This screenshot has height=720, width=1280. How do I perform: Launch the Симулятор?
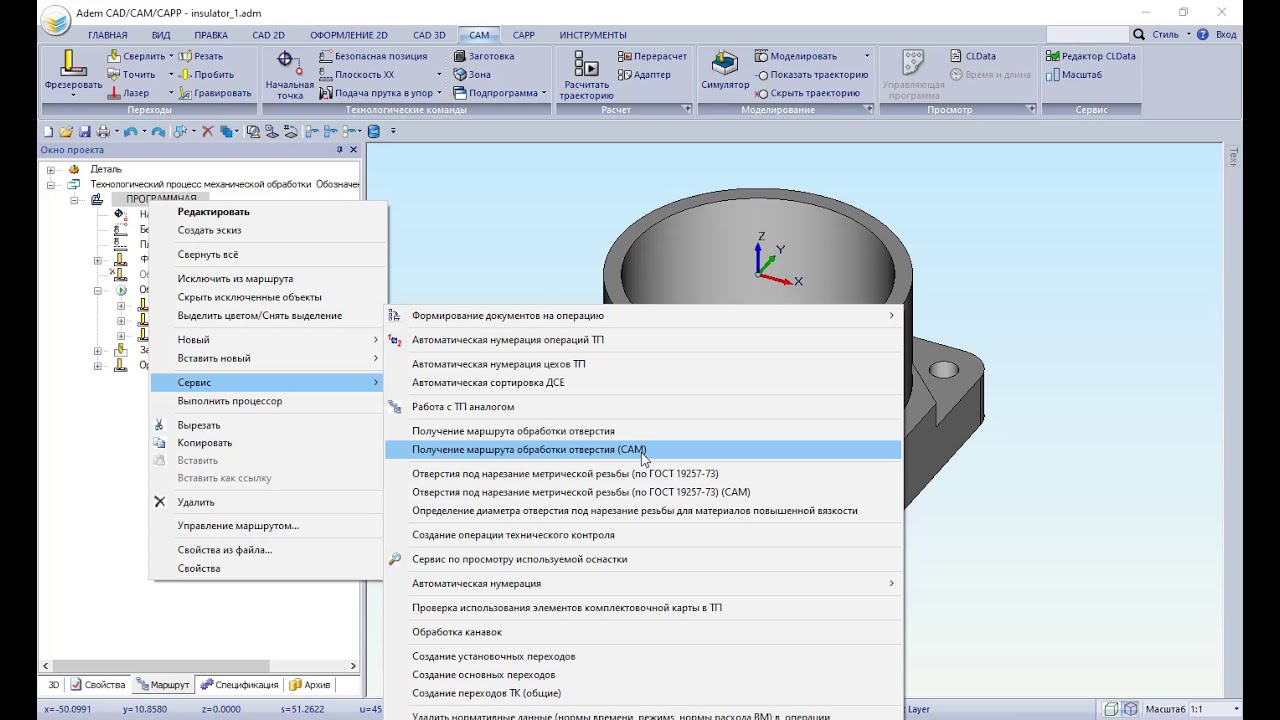click(725, 71)
